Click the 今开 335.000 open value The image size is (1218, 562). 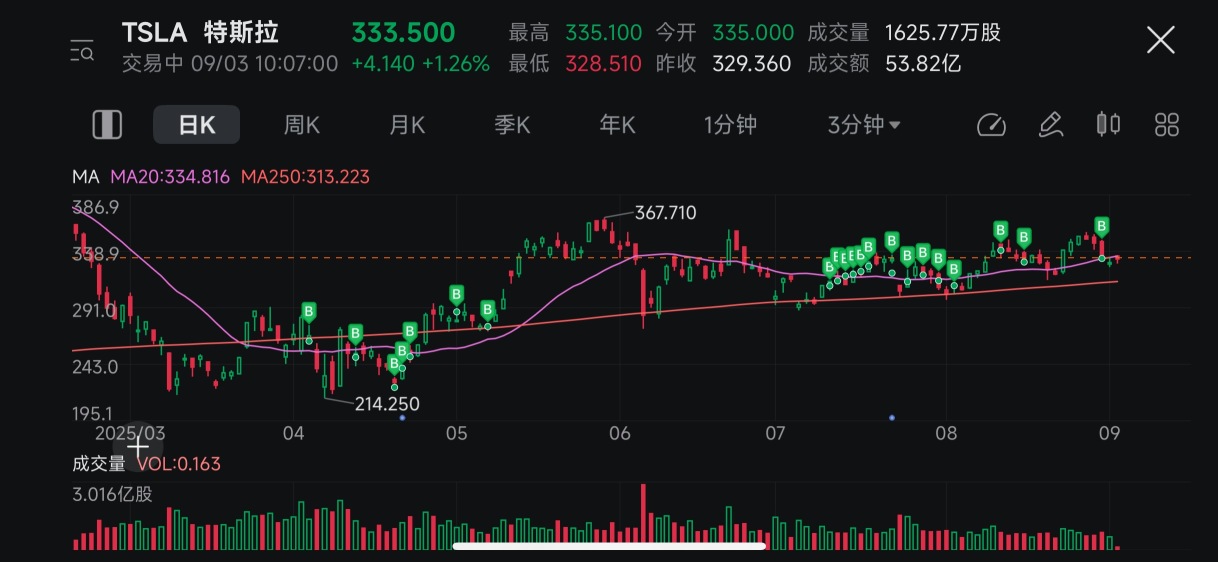pos(725,33)
